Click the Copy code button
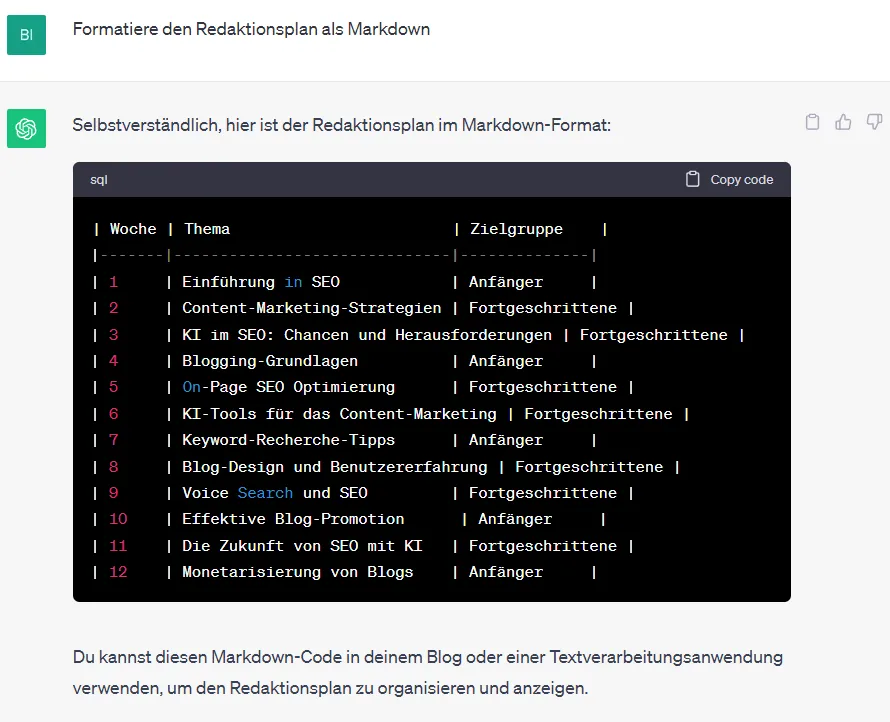890x722 pixels. (729, 179)
